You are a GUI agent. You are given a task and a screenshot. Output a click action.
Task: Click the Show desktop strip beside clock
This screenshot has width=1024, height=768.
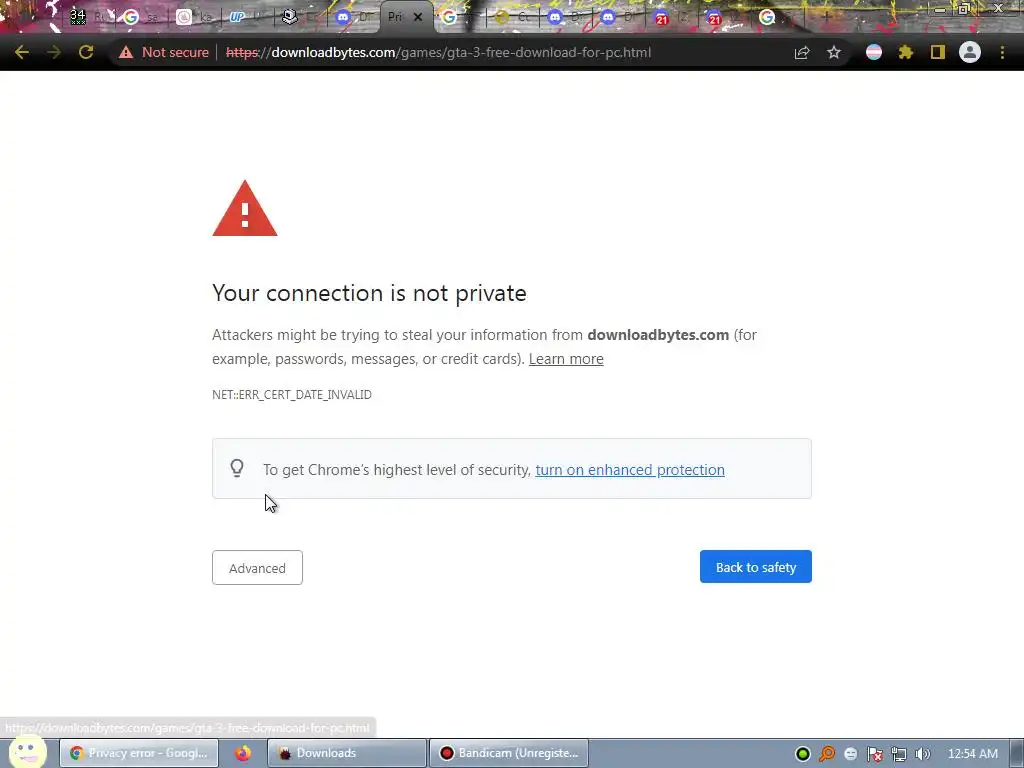(1017, 754)
